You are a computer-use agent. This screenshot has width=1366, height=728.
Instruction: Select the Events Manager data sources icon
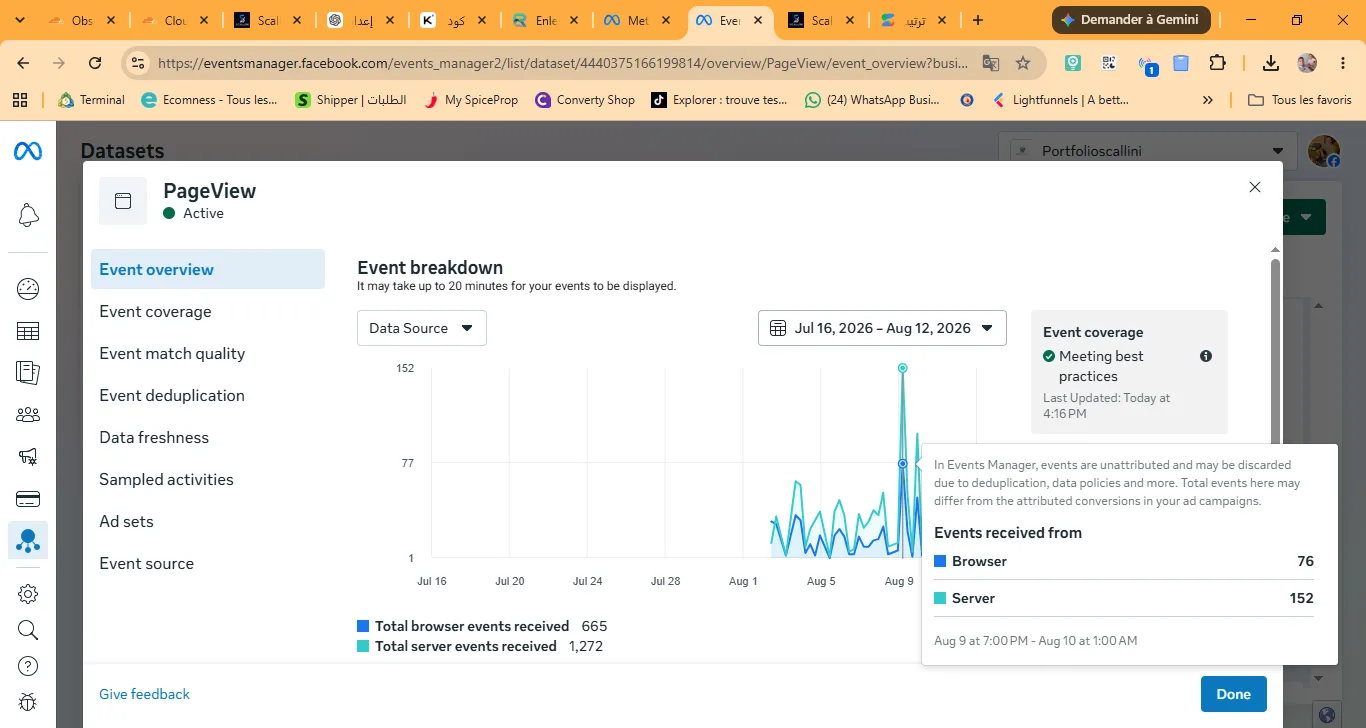click(28, 540)
